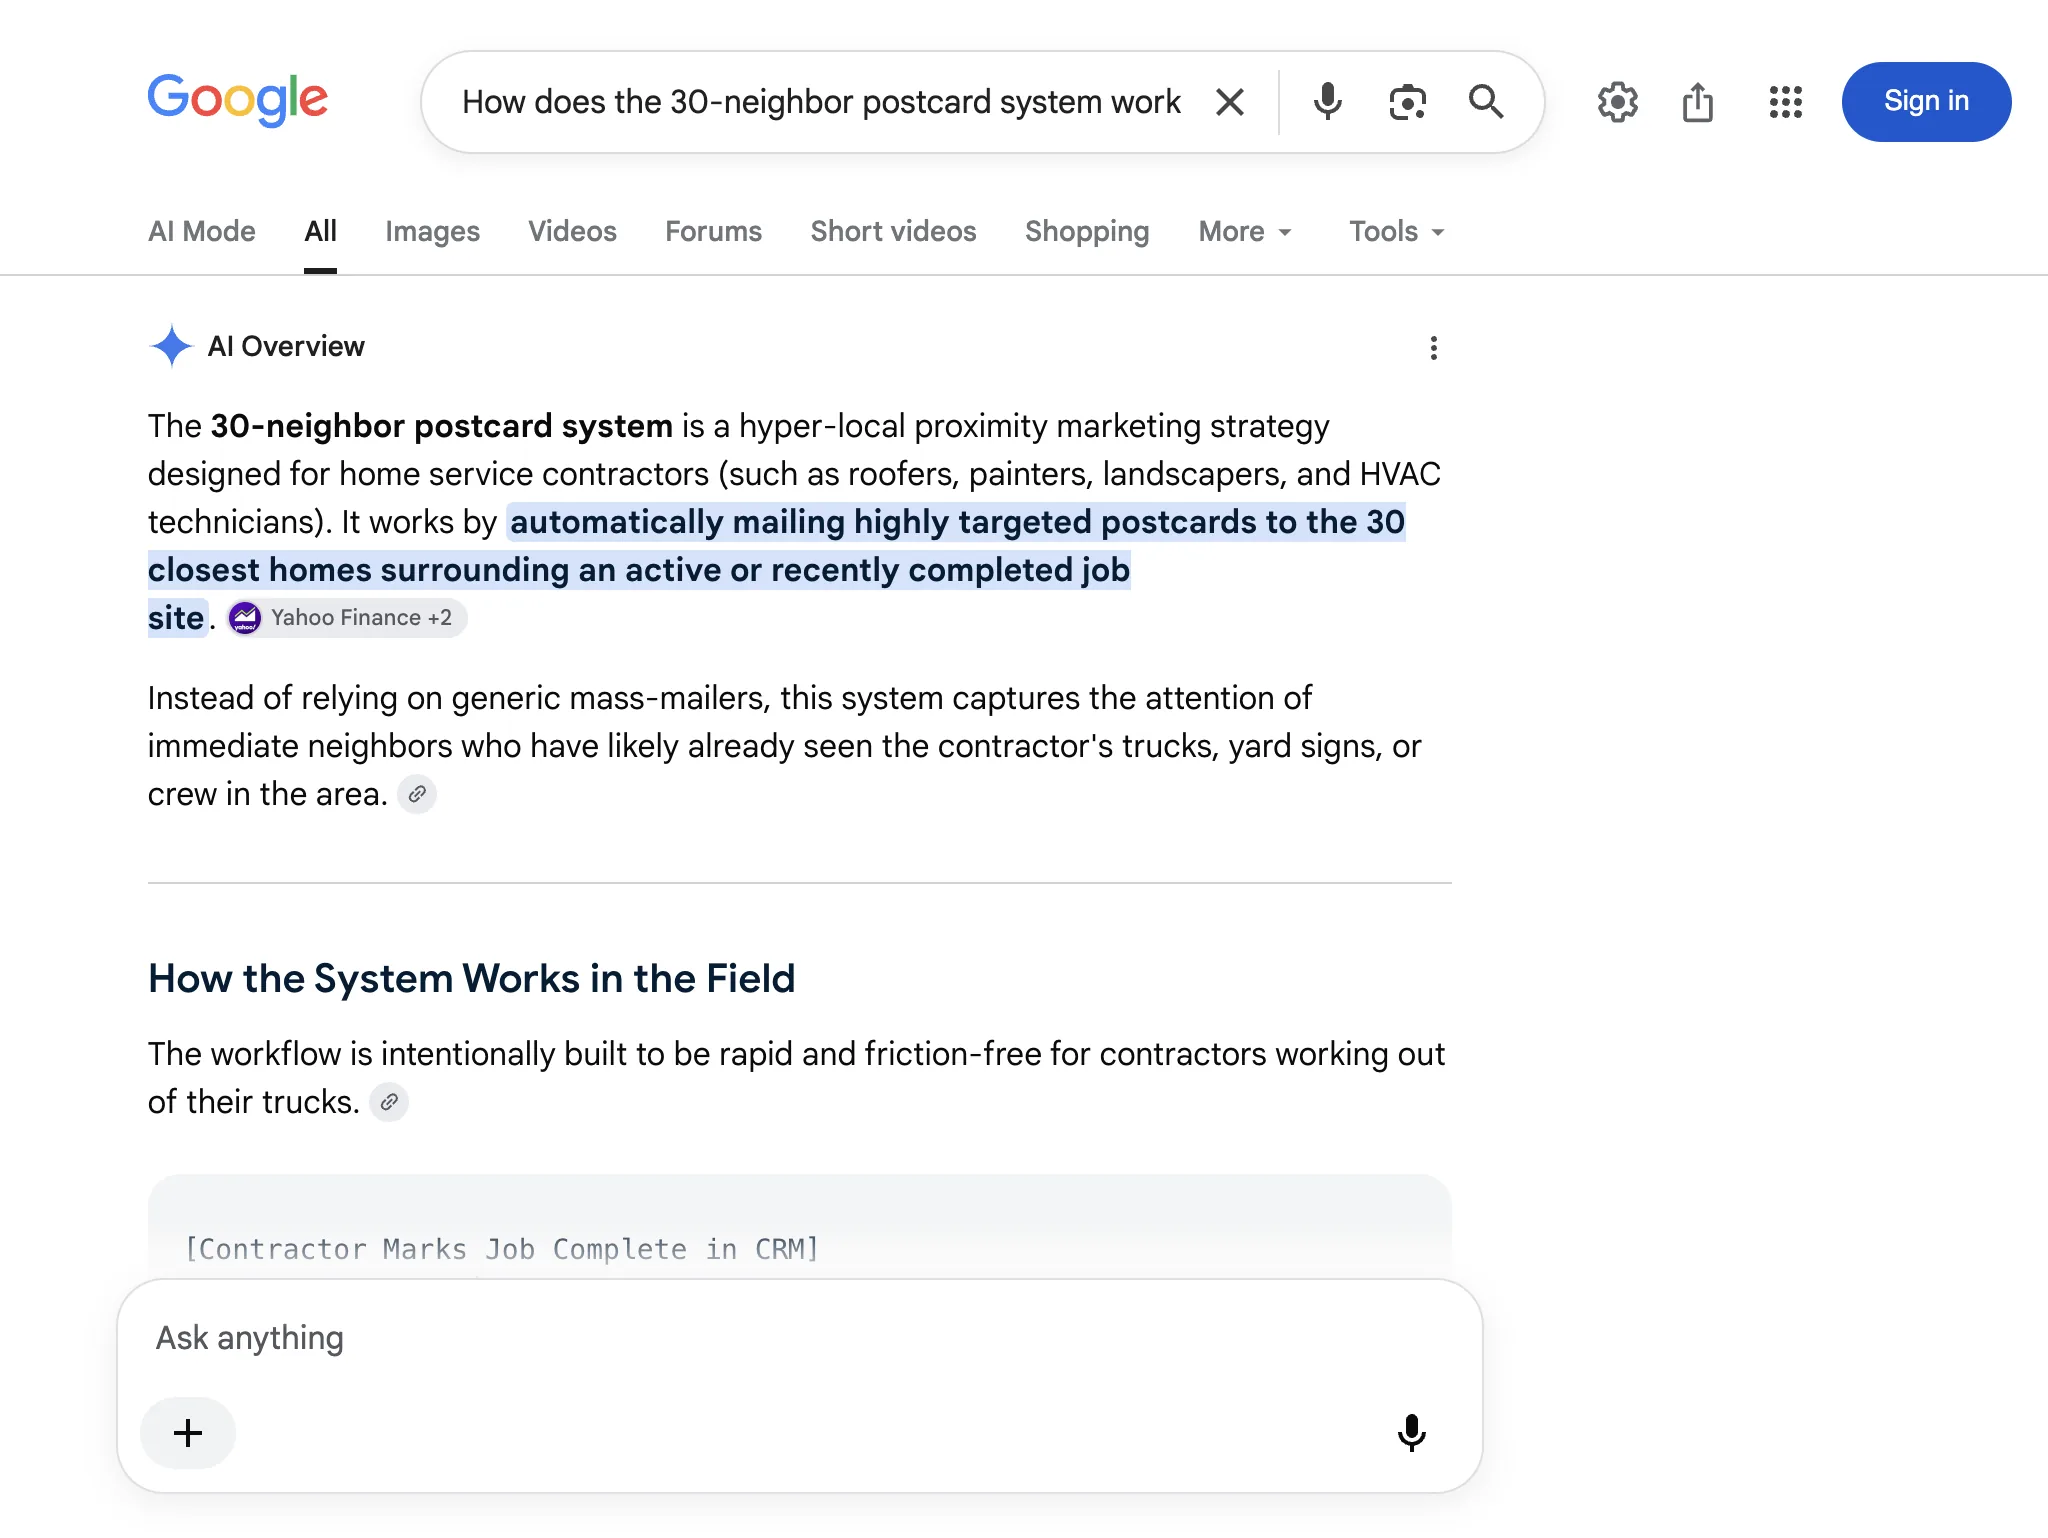Go to the Forums tab

pos(713,232)
